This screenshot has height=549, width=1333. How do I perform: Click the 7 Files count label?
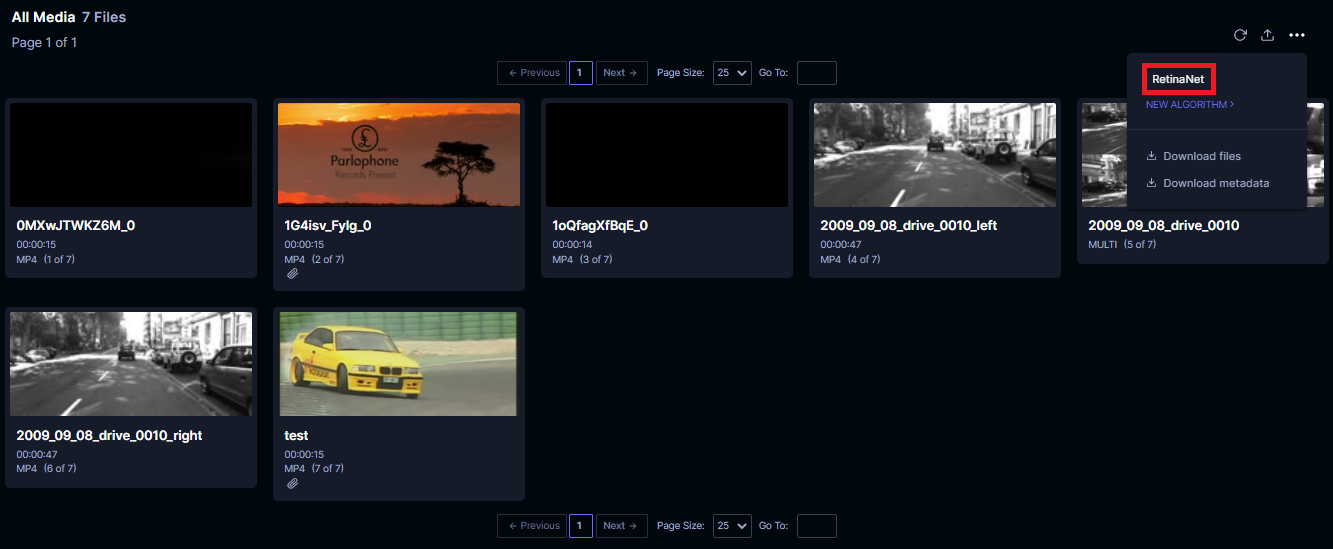tap(104, 17)
